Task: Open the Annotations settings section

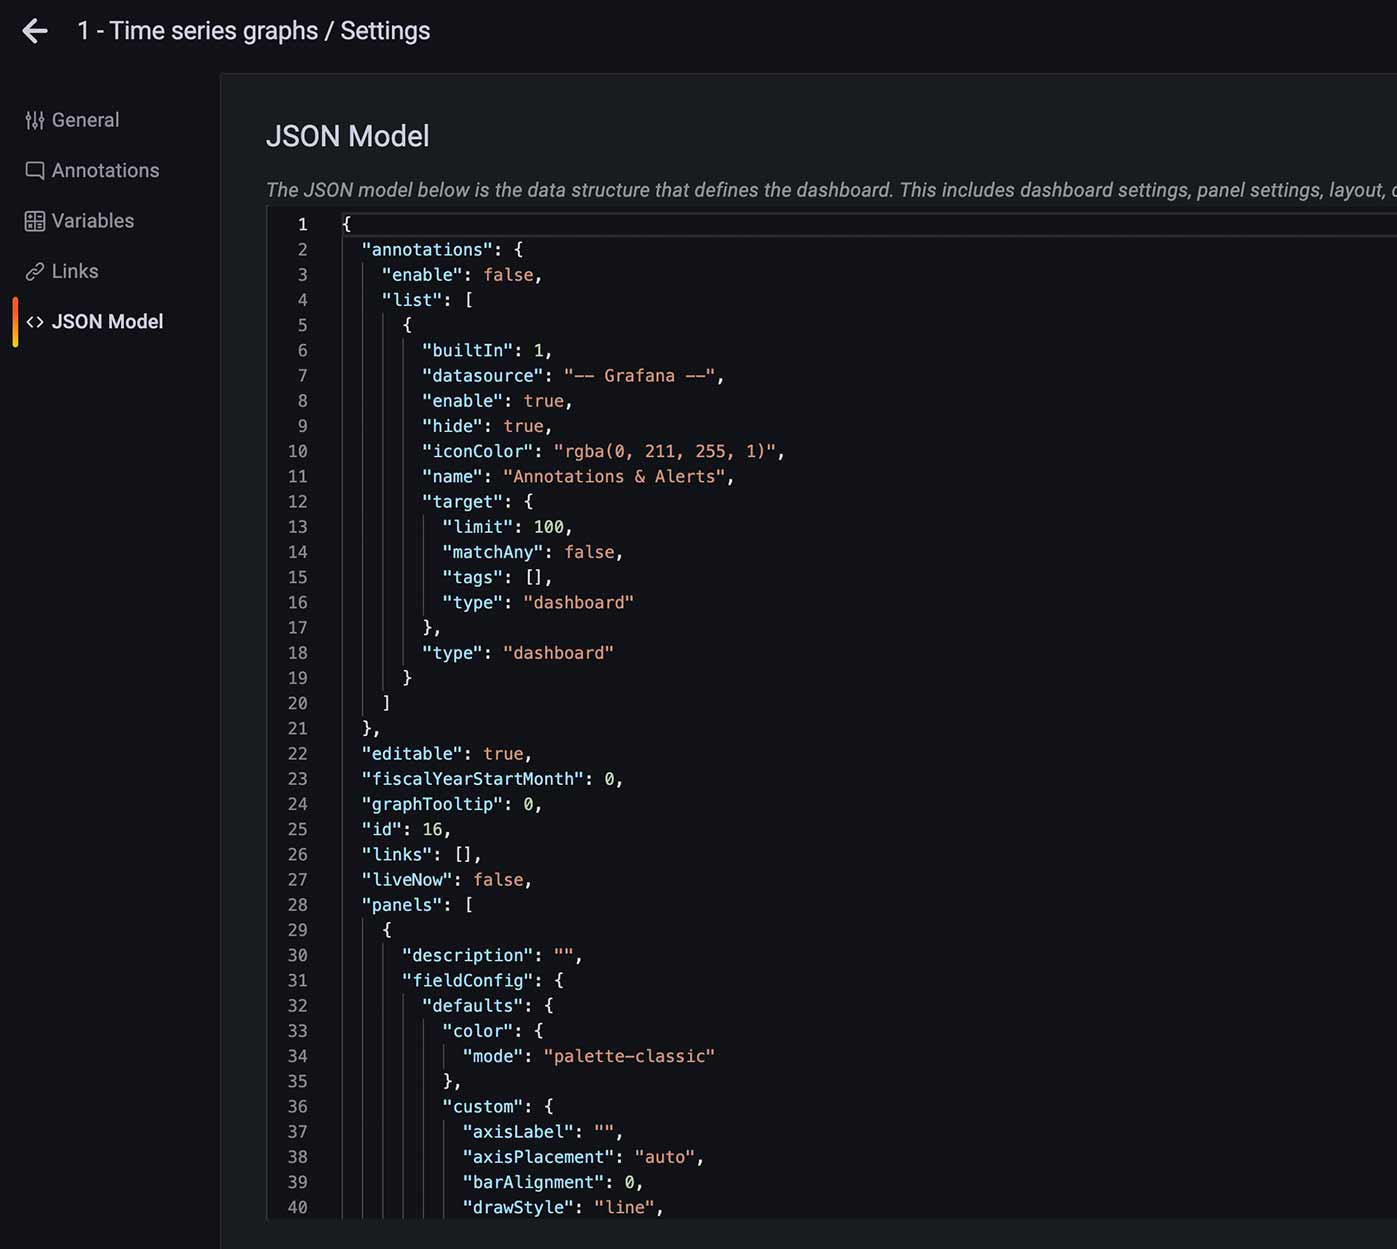Action: point(92,171)
